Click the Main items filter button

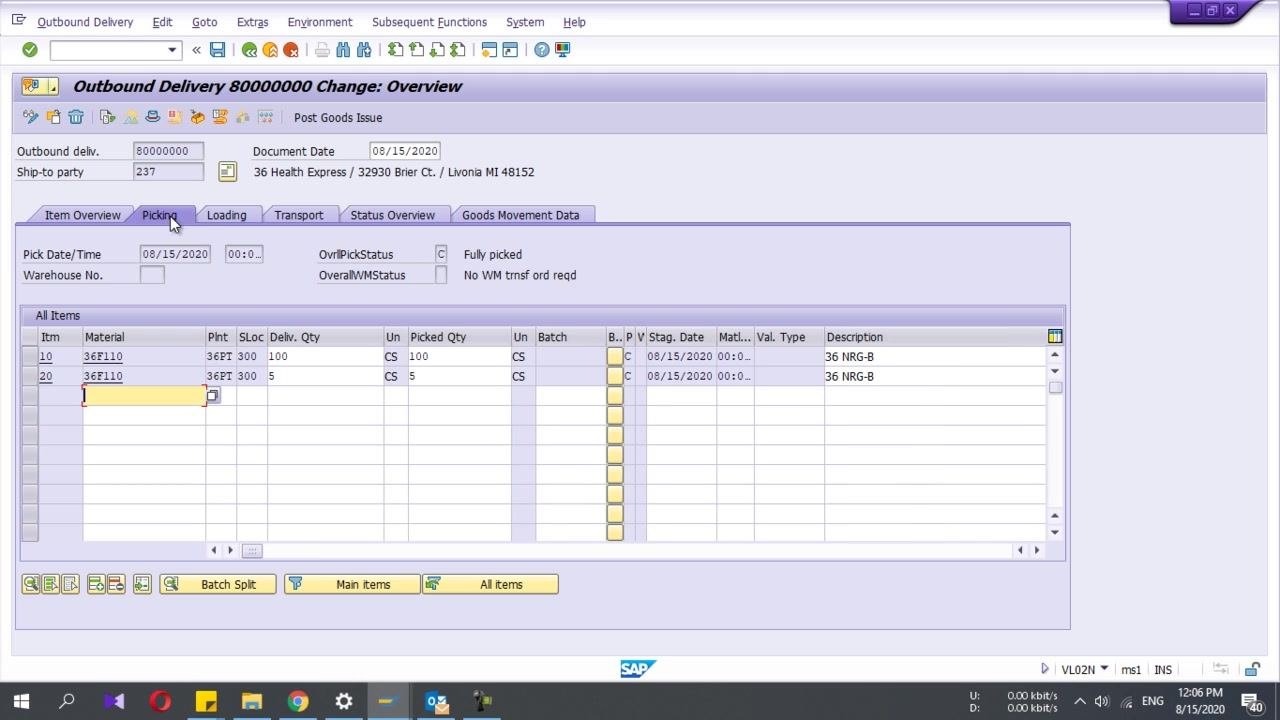(352, 584)
